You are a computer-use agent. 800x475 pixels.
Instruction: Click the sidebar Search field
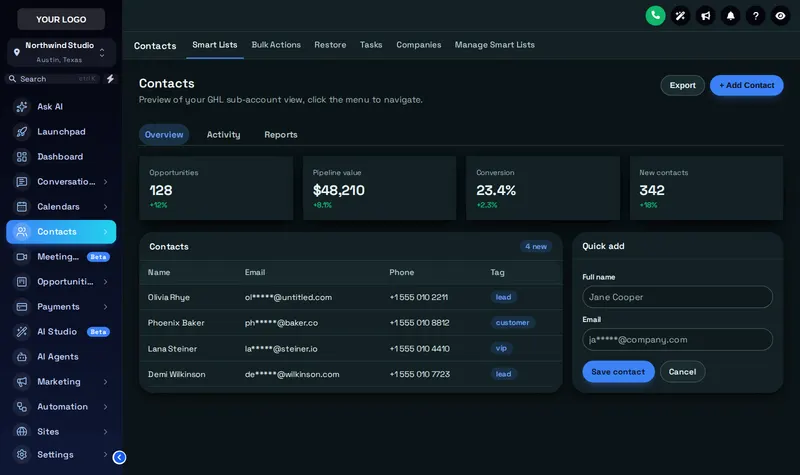[x=53, y=79]
